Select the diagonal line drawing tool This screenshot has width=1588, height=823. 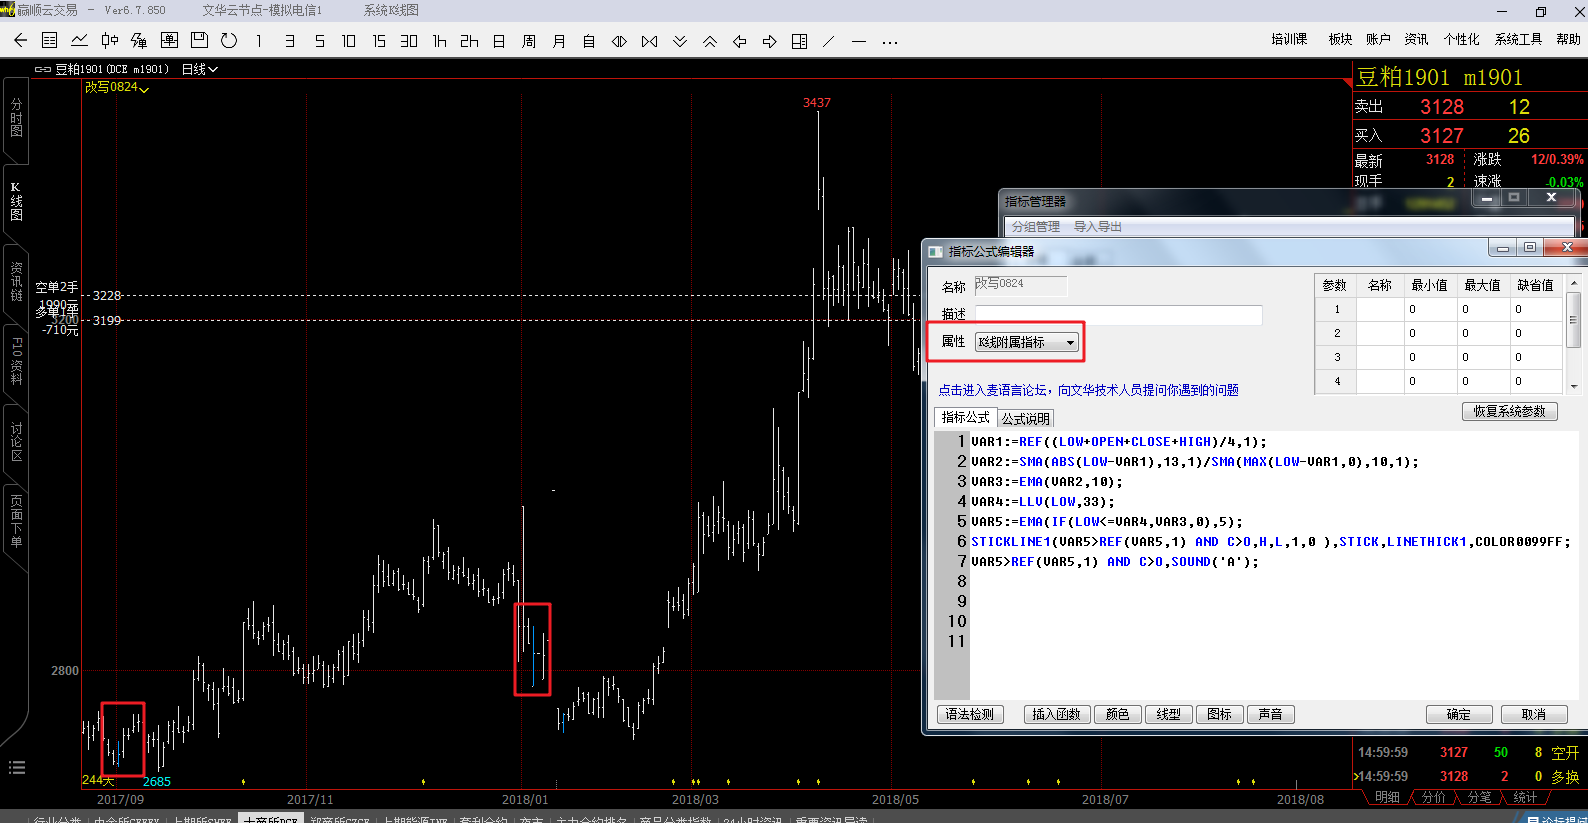tap(828, 41)
